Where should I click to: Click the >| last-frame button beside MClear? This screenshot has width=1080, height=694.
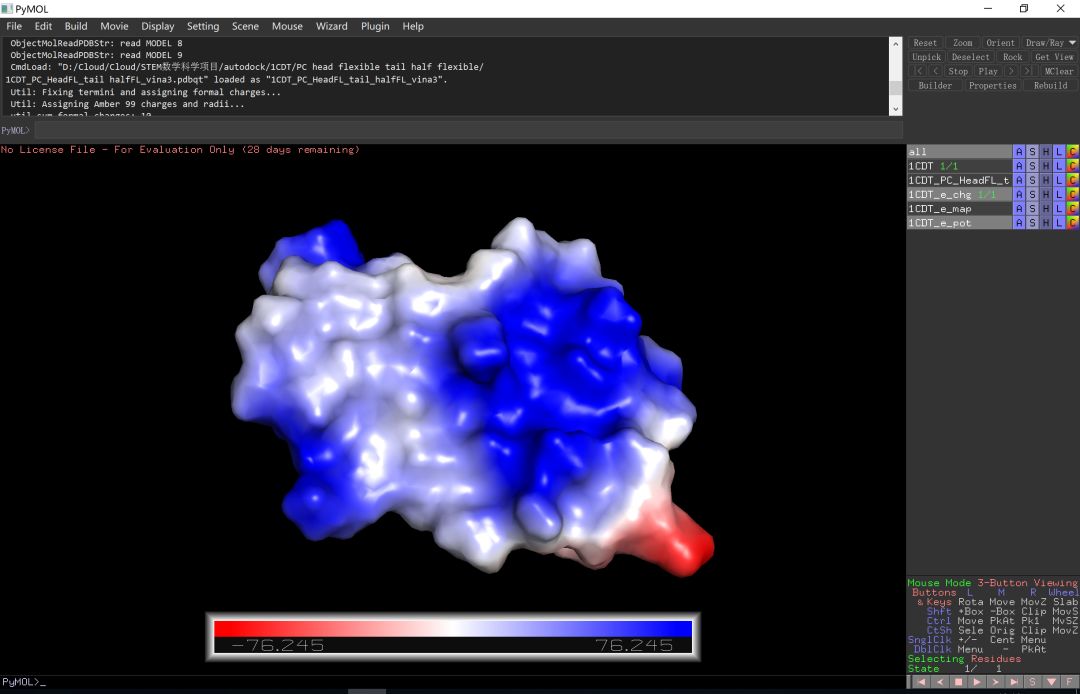(x=1028, y=71)
